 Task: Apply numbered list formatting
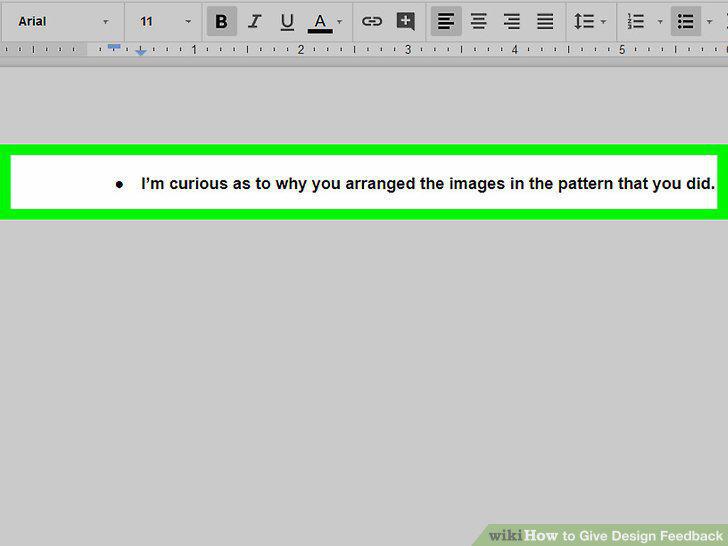[x=636, y=21]
